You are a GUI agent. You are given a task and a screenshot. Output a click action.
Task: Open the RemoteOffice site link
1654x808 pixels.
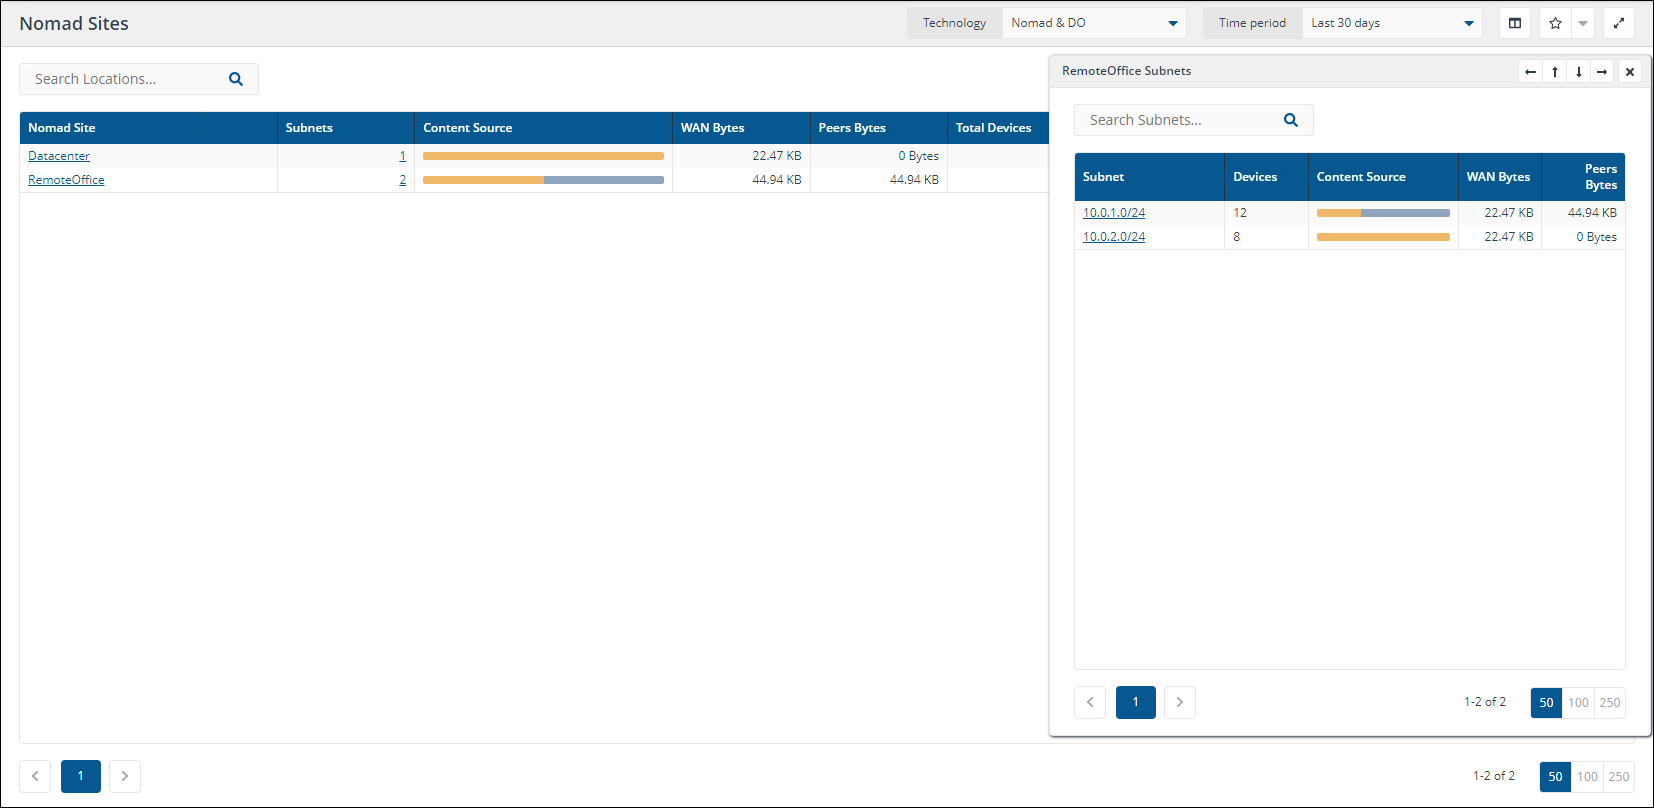click(x=66, y=180)
